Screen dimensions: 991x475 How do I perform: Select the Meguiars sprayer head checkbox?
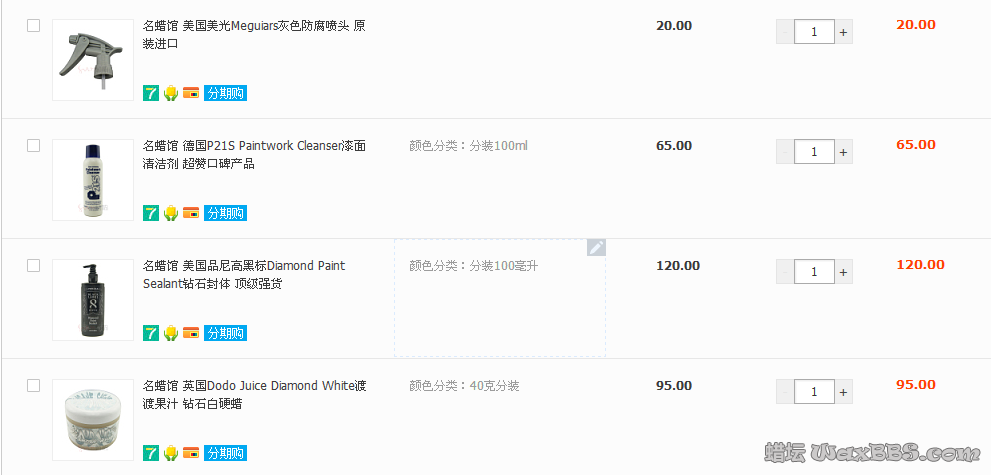click(33, 26)
